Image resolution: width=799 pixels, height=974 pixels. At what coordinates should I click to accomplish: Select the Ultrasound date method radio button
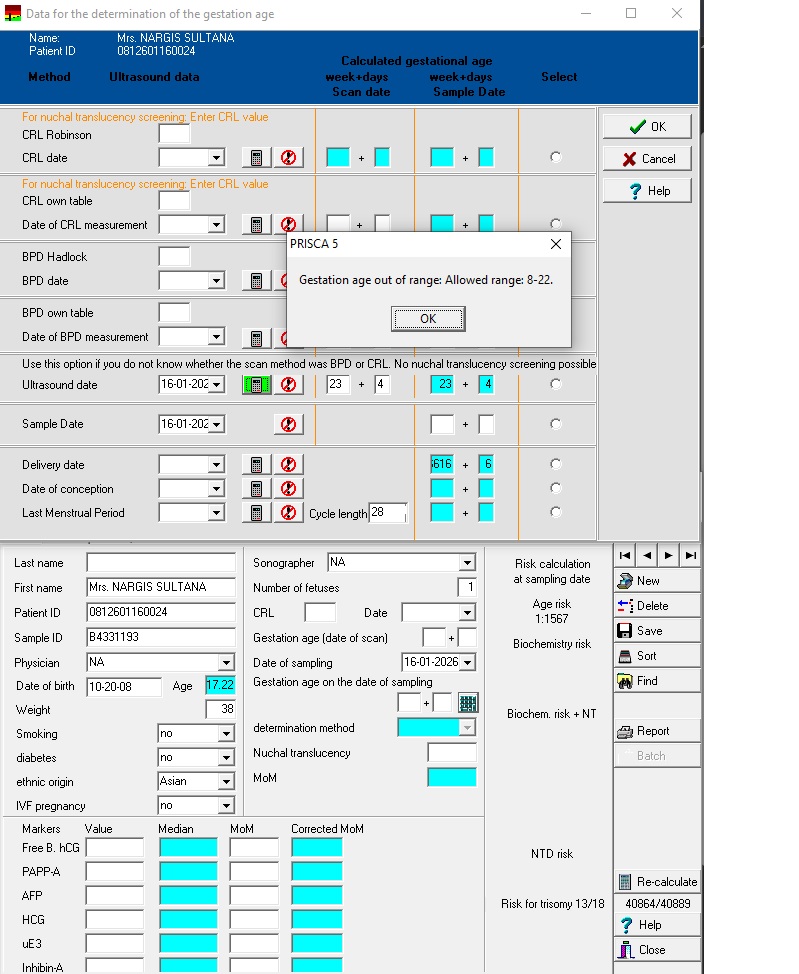tap(556, 384)
